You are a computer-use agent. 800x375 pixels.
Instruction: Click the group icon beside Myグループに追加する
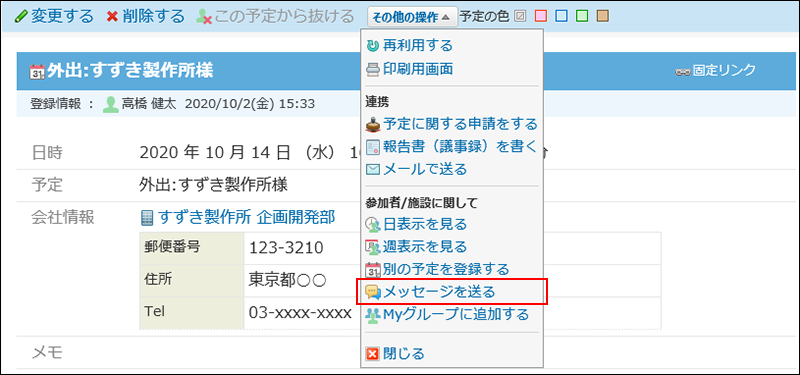(373, 315)
